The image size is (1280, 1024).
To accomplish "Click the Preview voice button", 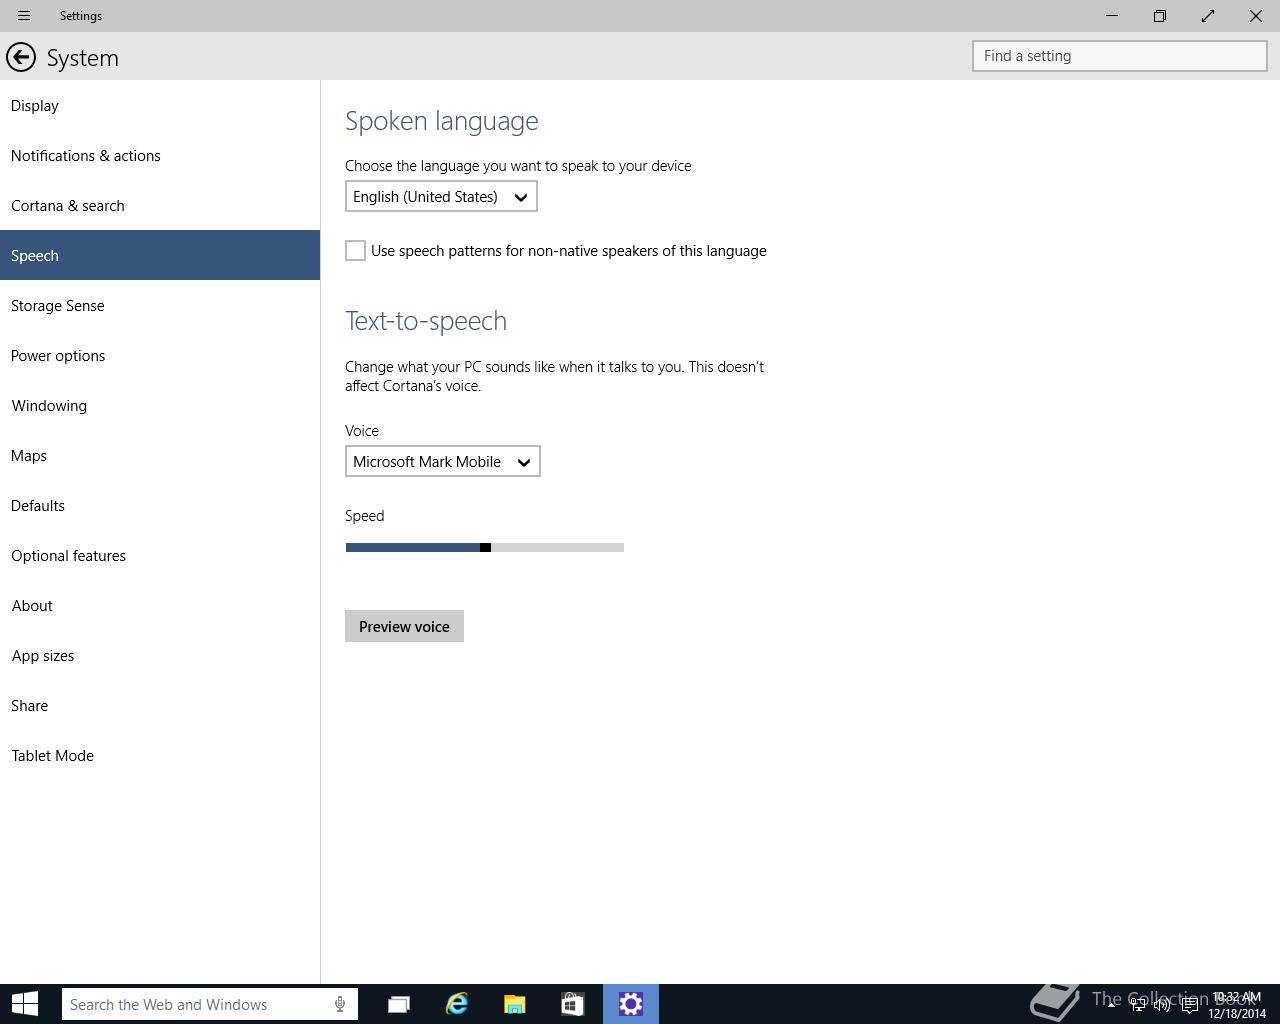I will 404,626.
